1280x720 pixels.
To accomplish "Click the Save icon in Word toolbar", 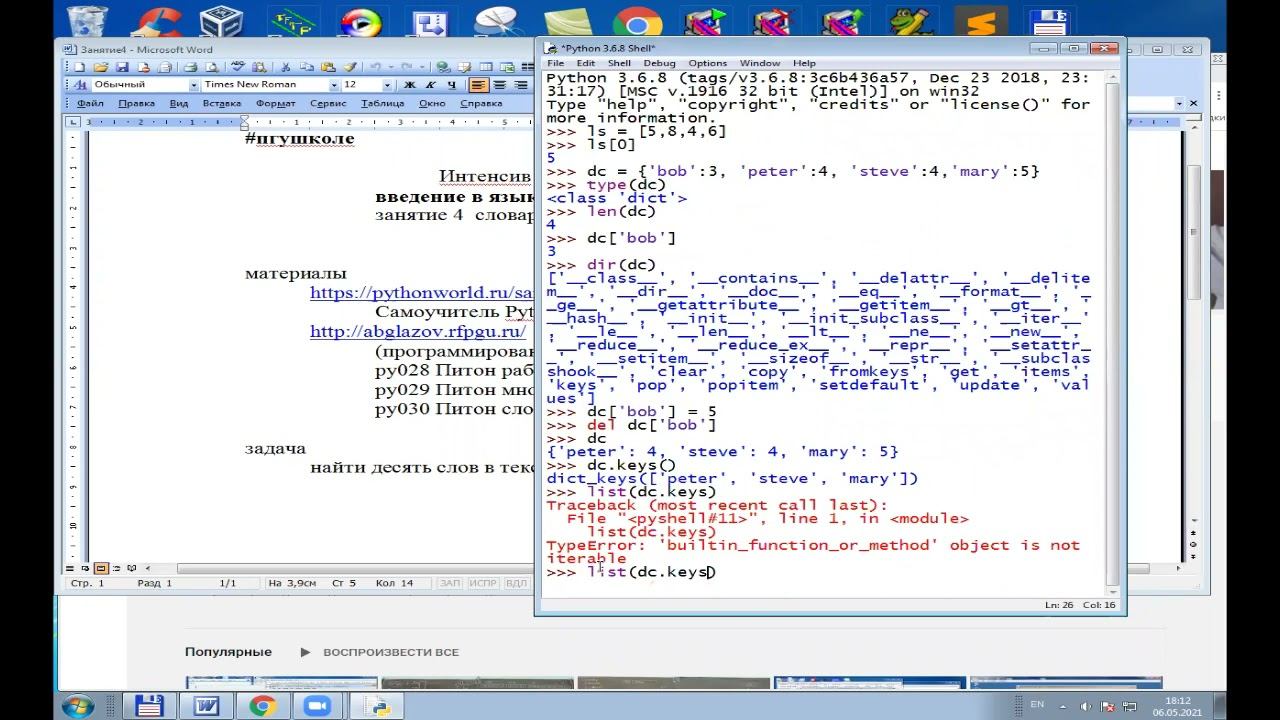I will pos(122,67).
